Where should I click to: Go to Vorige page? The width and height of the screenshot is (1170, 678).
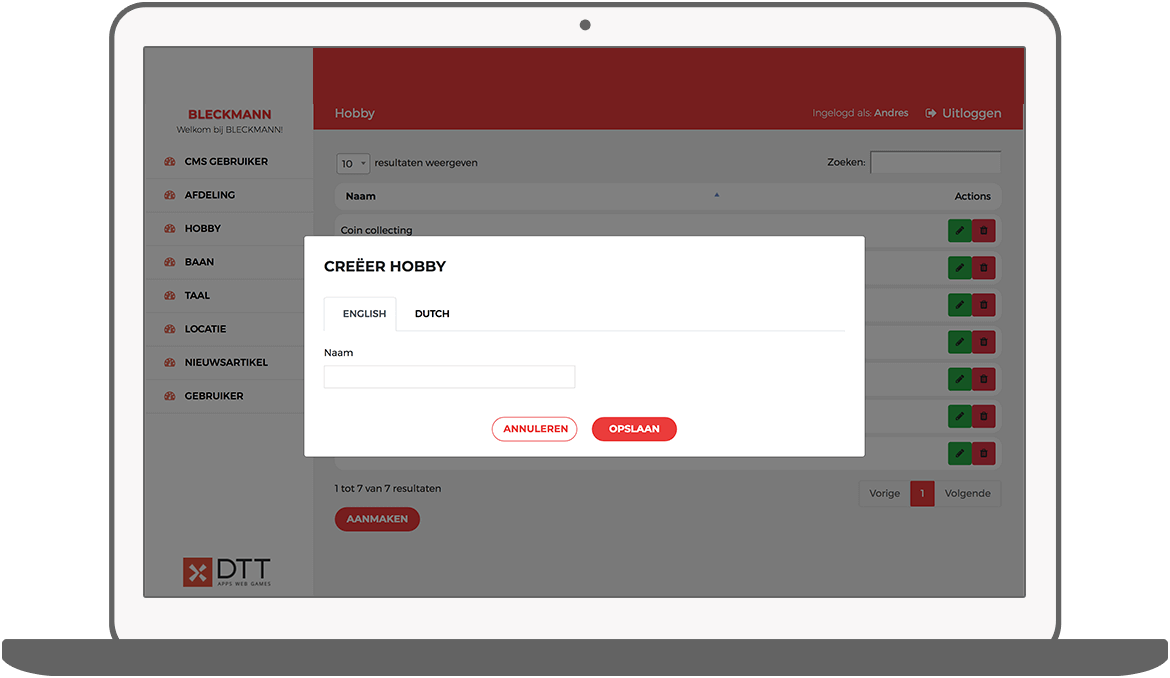885,493
